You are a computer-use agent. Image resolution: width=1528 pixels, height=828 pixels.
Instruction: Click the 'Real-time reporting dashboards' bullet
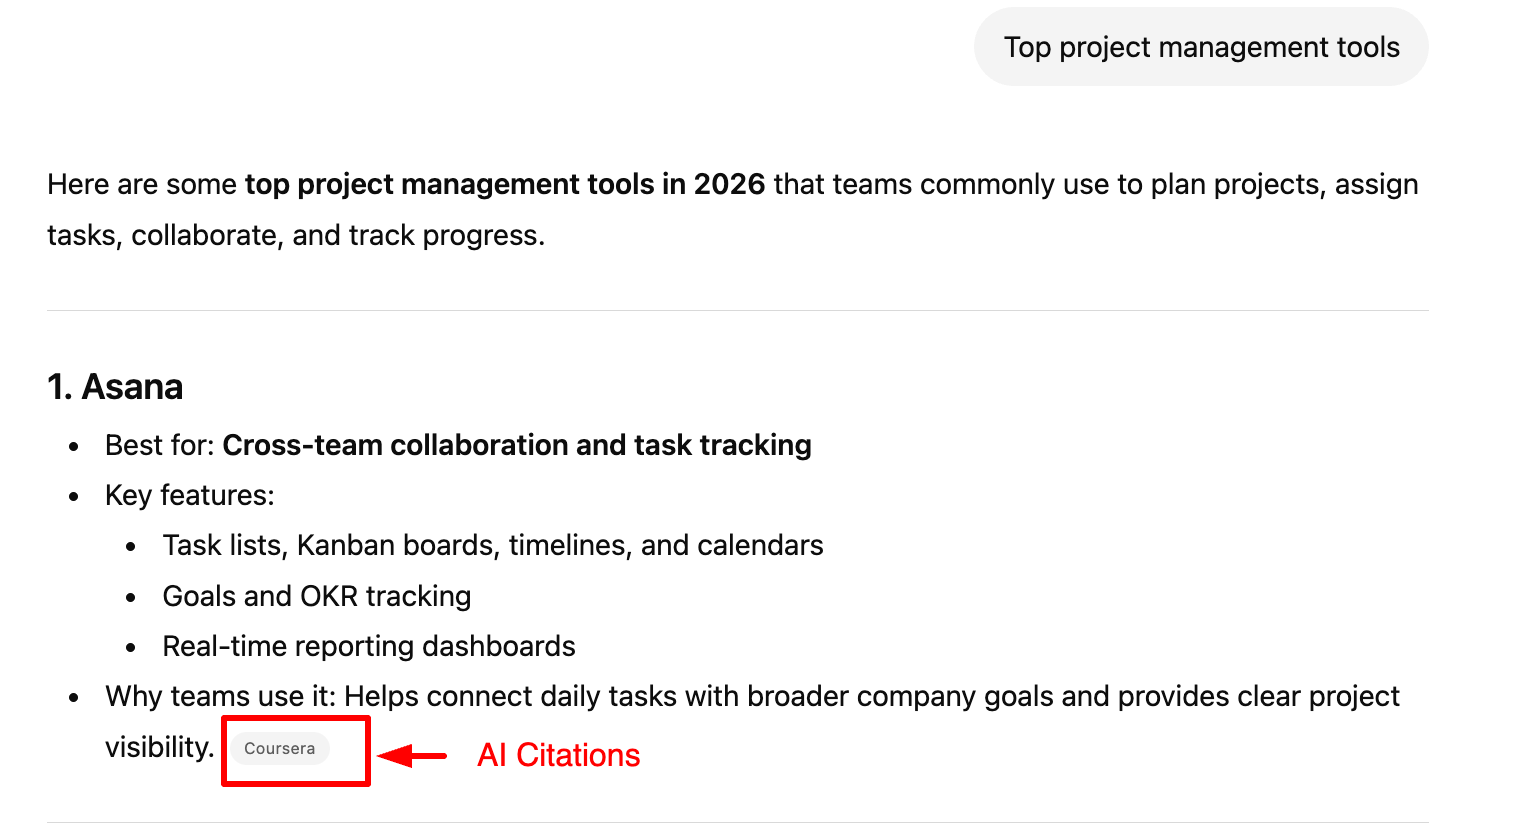click(x=368, y=645)
